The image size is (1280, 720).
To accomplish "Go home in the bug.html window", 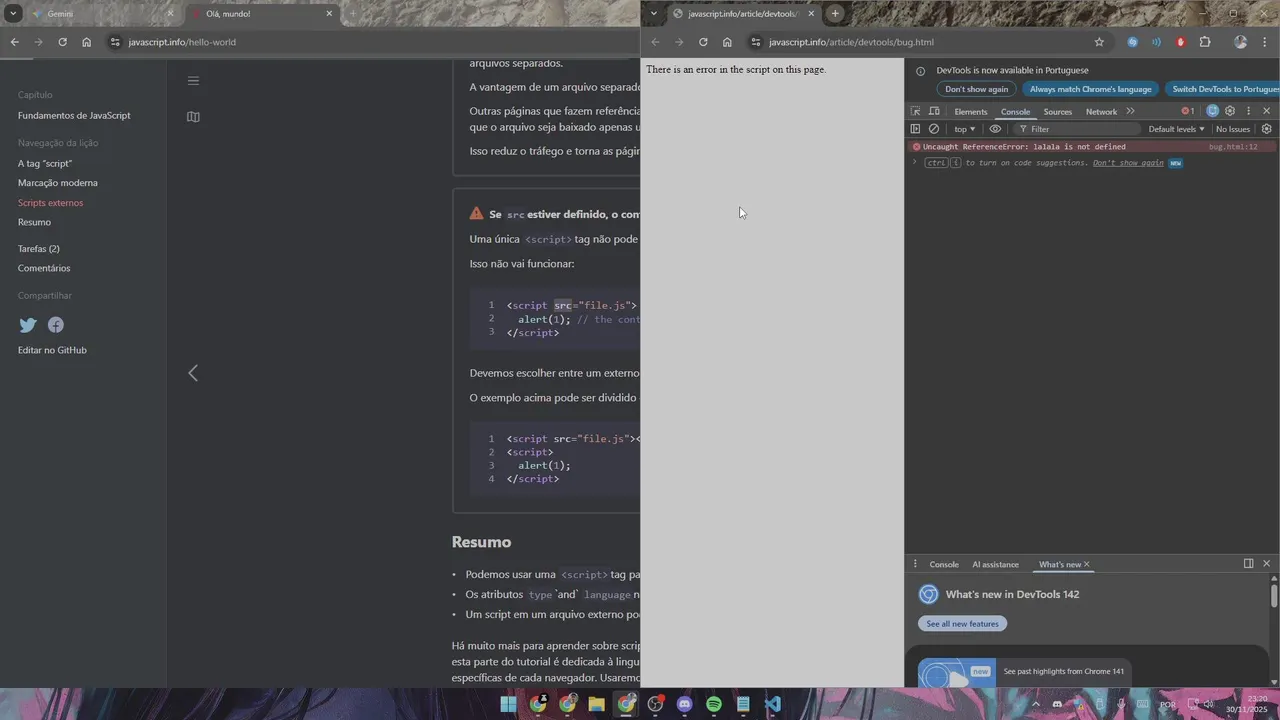I will (x=727, y=42).
